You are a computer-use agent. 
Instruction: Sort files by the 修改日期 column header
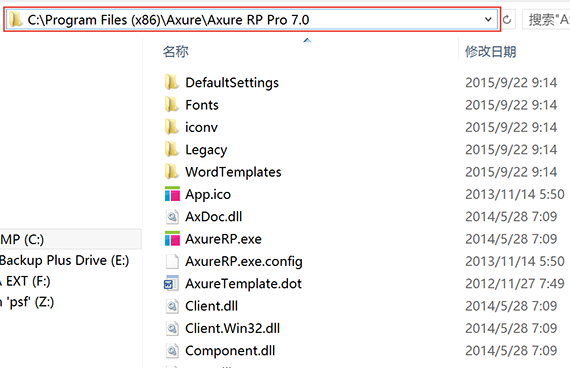(x=491, y=52)
